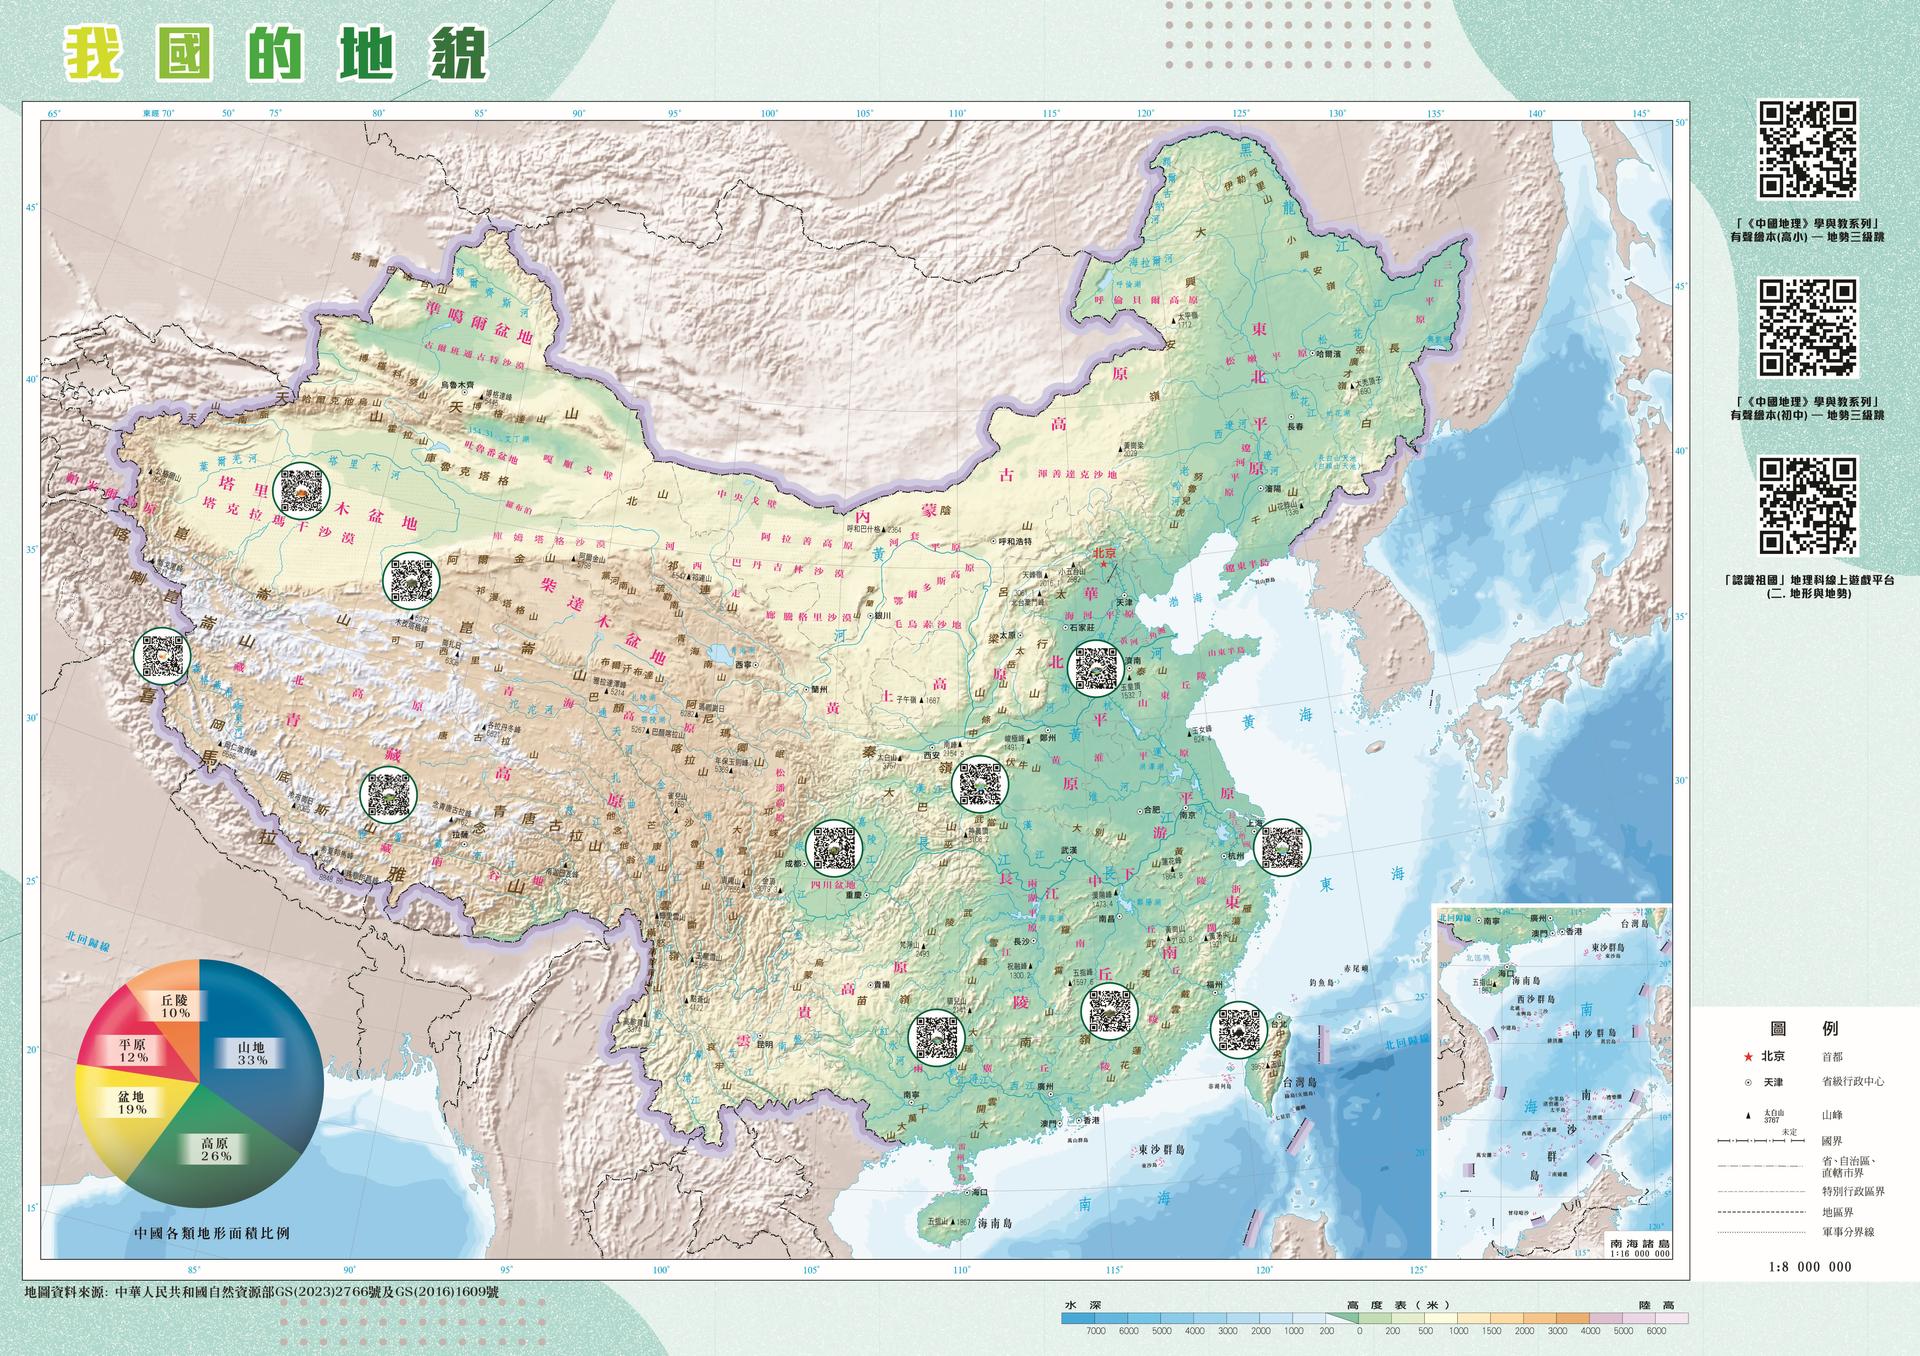Image resolution: width=1920 pixels, height=1356 pixels.
Task: Click the QR code near the Qinling mountains
Action: click(980, 784)
